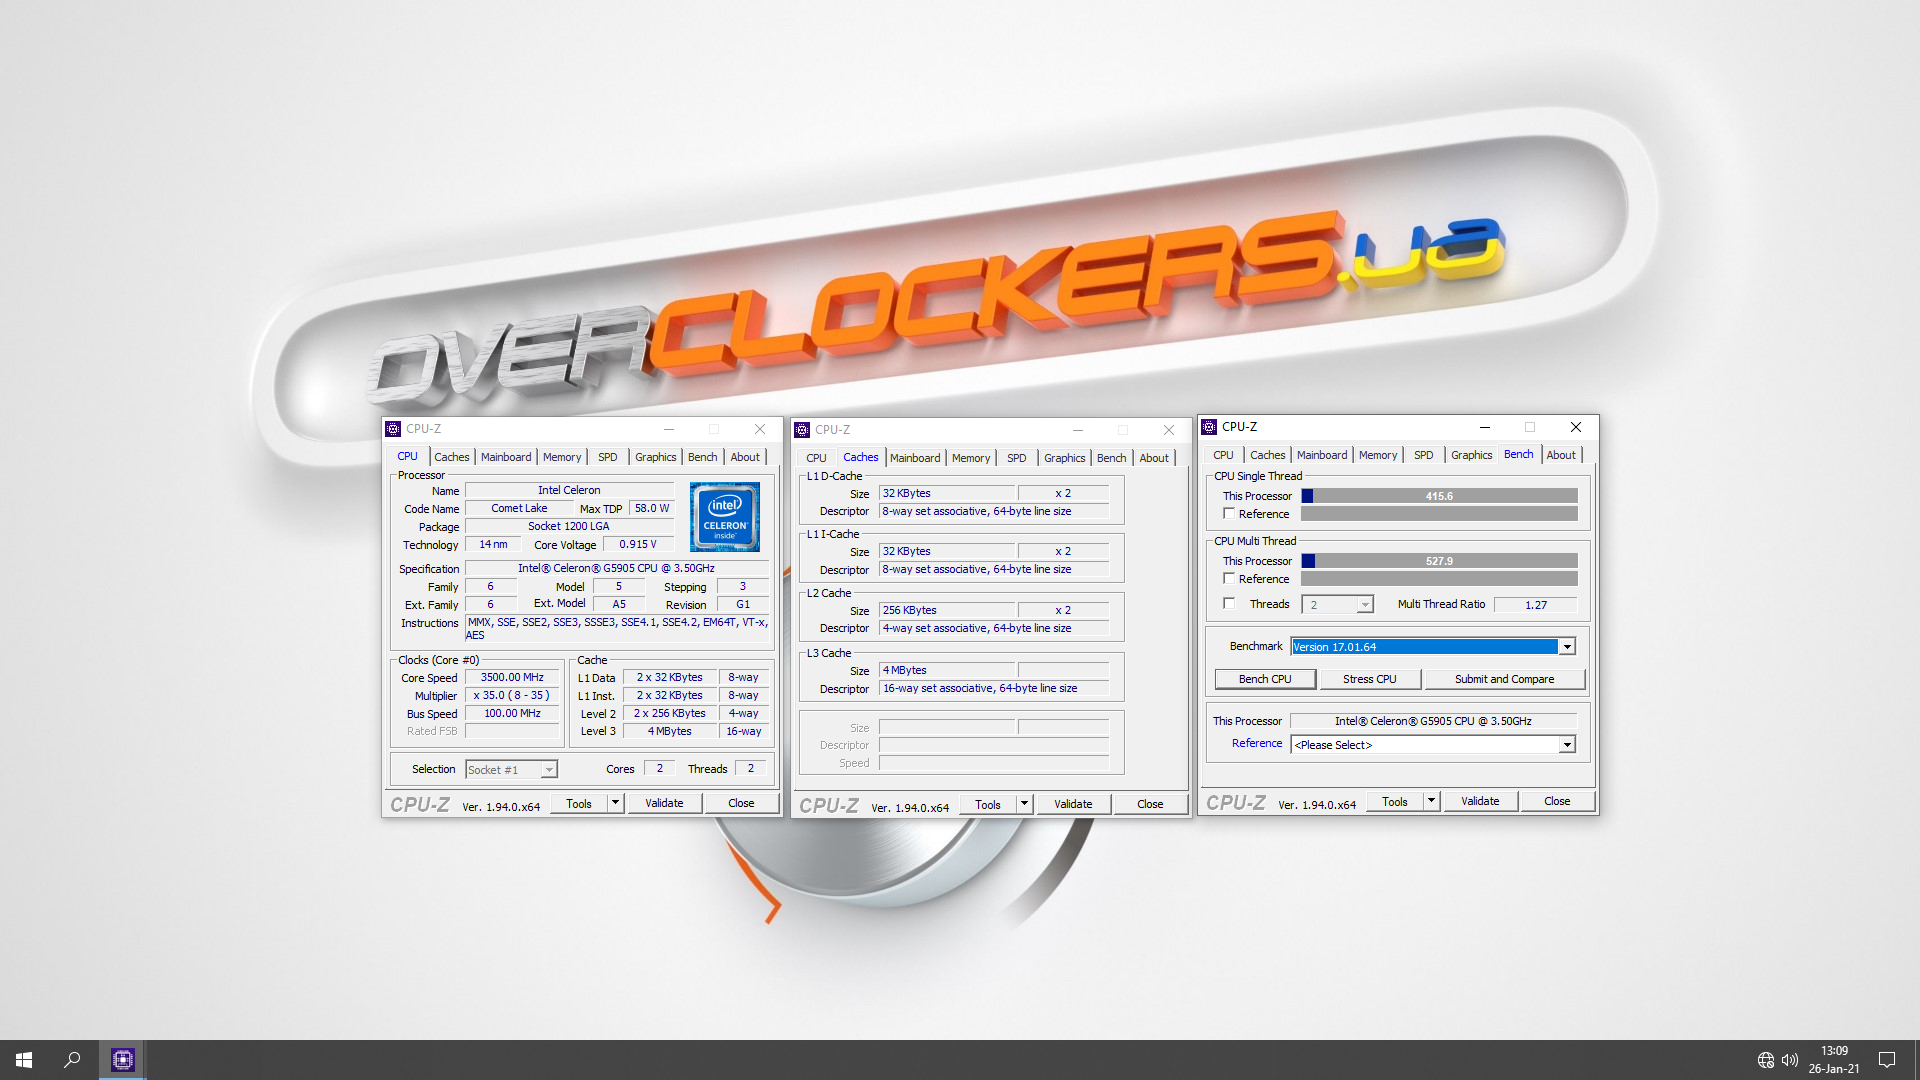The height and width of the screenshot is (1080, 1920).
Task: Tick the Threads checkbox in Bench
Action: coord(1229,604)
